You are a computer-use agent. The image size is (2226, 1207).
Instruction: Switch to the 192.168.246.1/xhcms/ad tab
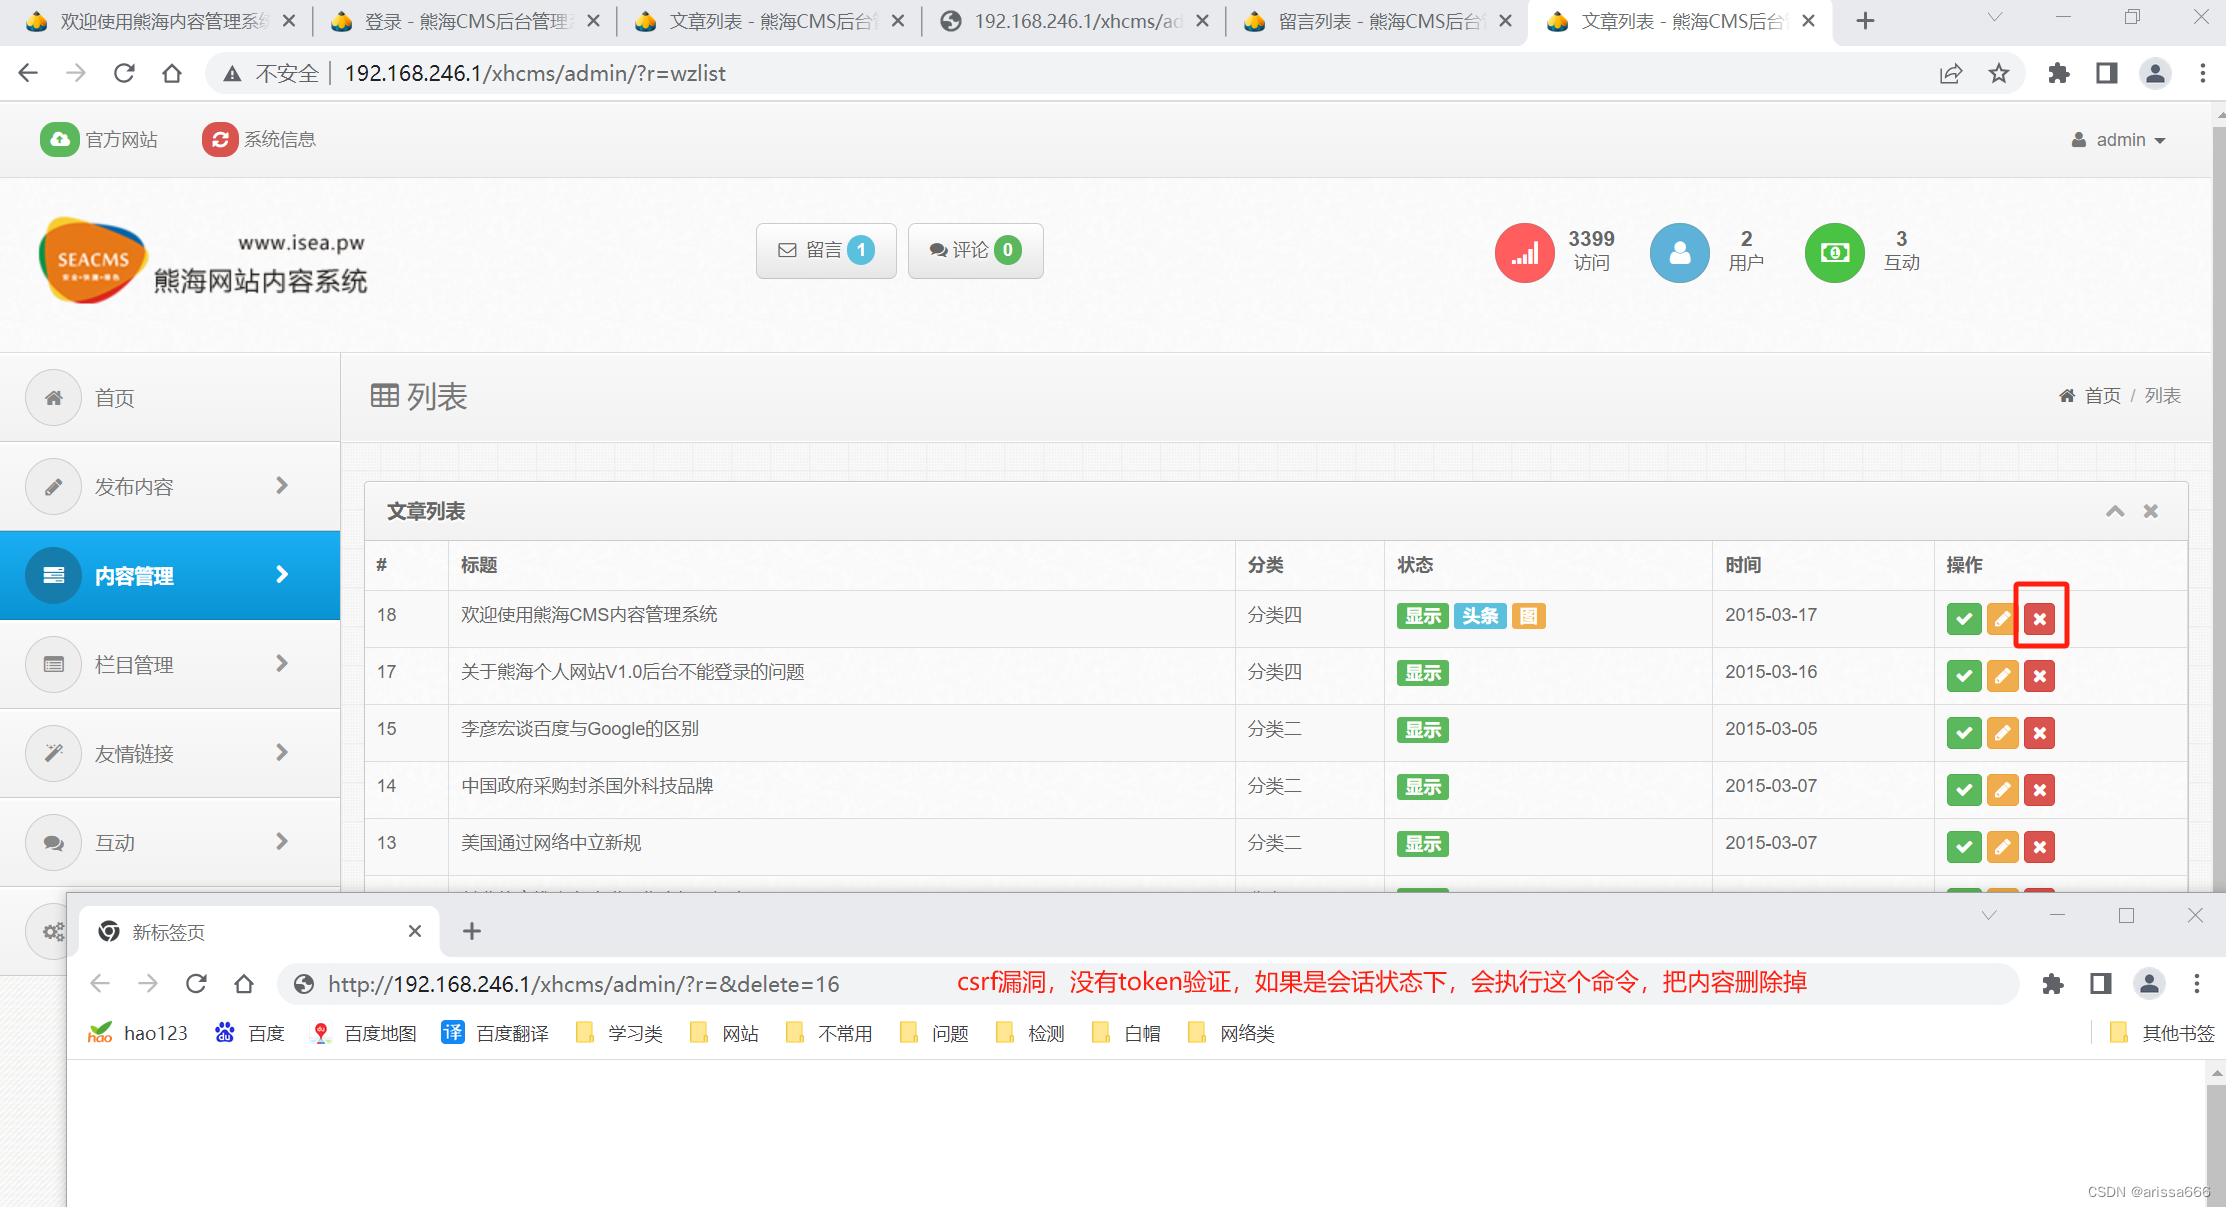click(x=1073, y=21)
